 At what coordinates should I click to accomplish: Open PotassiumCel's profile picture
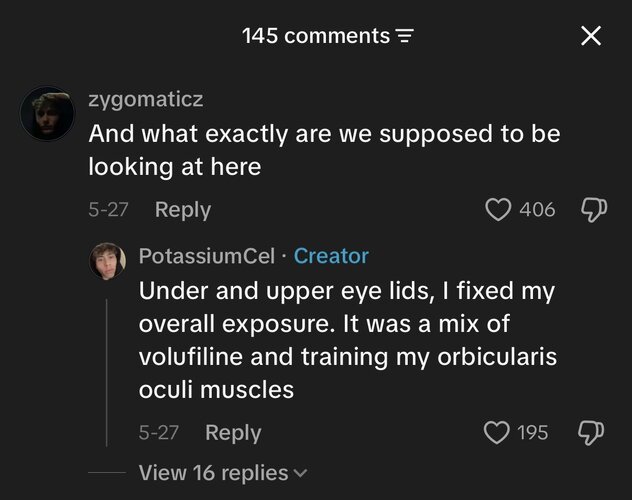(x=107, y=261)
